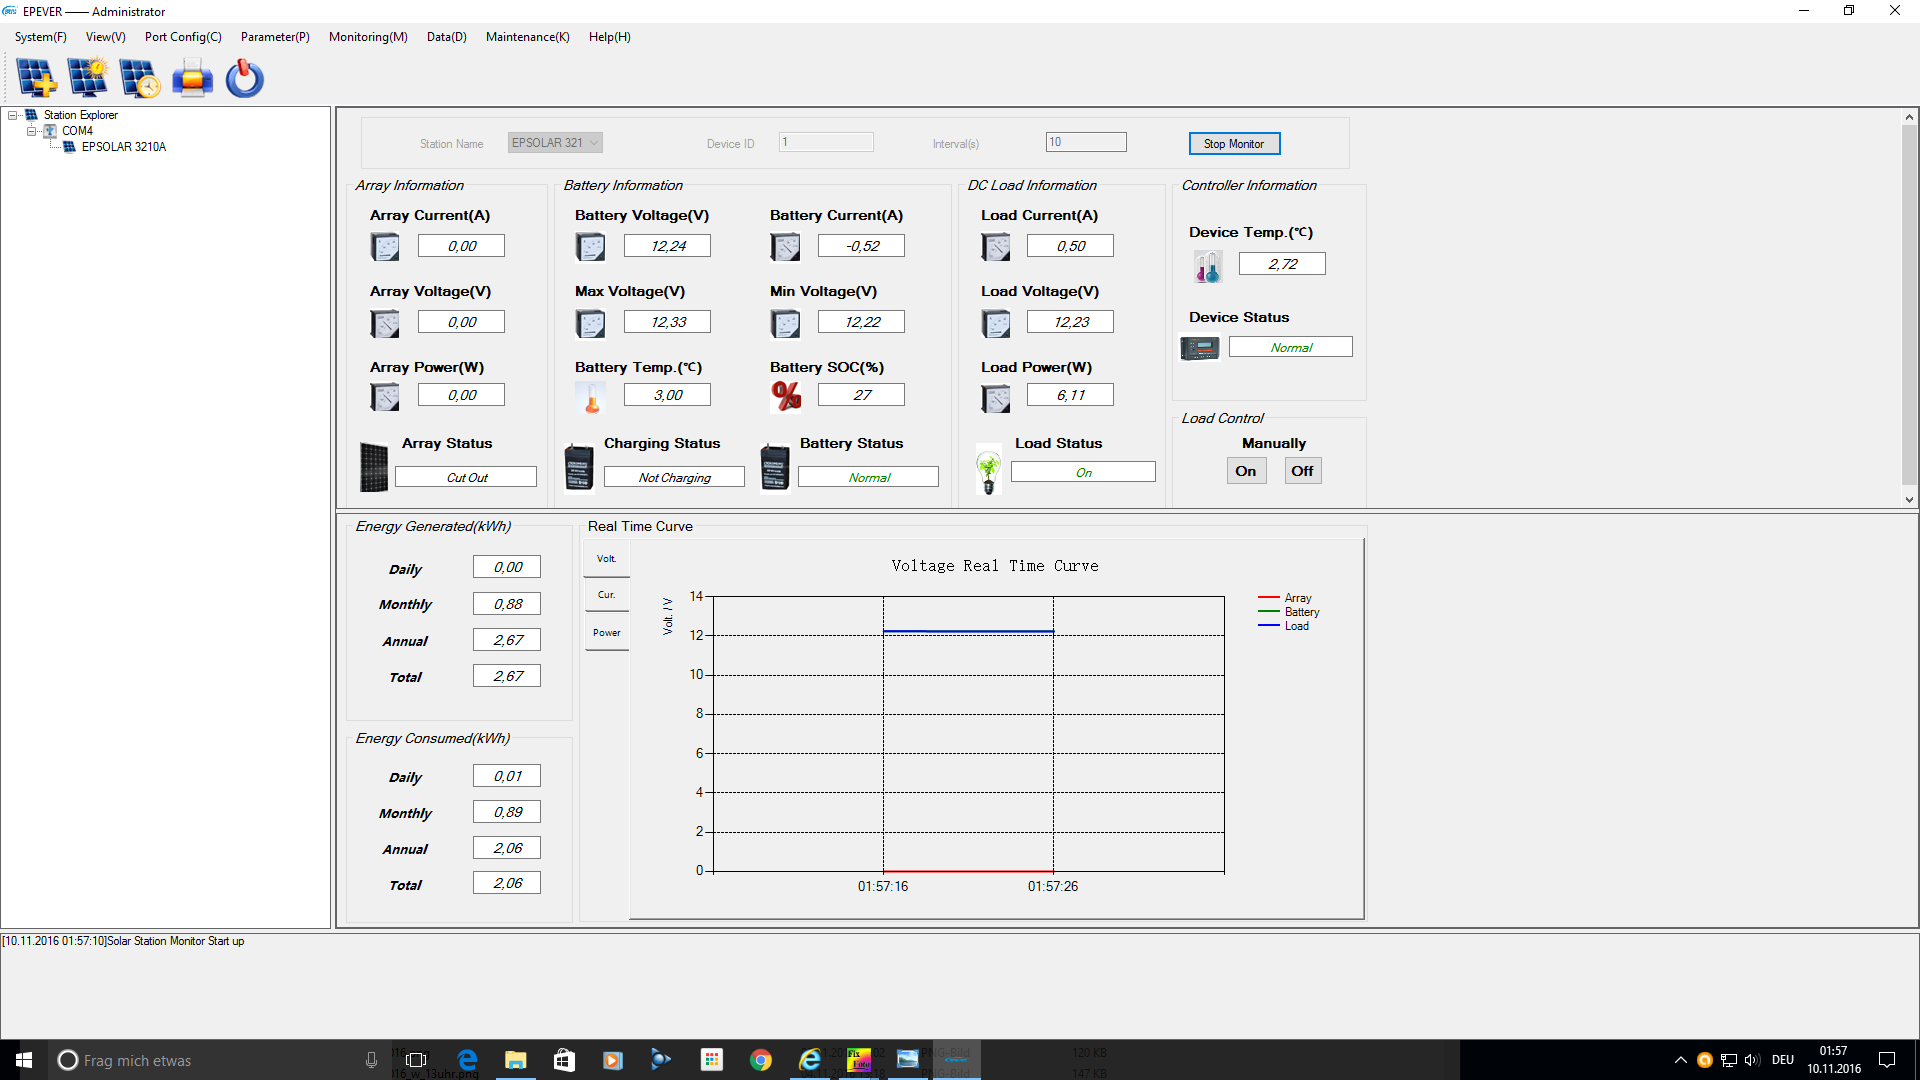Click the Load Status light bulb icon
1920x1080 pixels.
click(x=988, y=470)
